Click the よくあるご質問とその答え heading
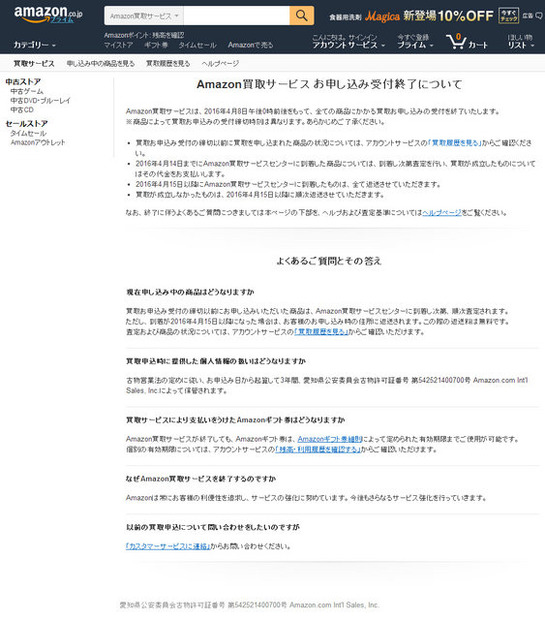Viewport: 545px width, 620px height. (329, 261)
